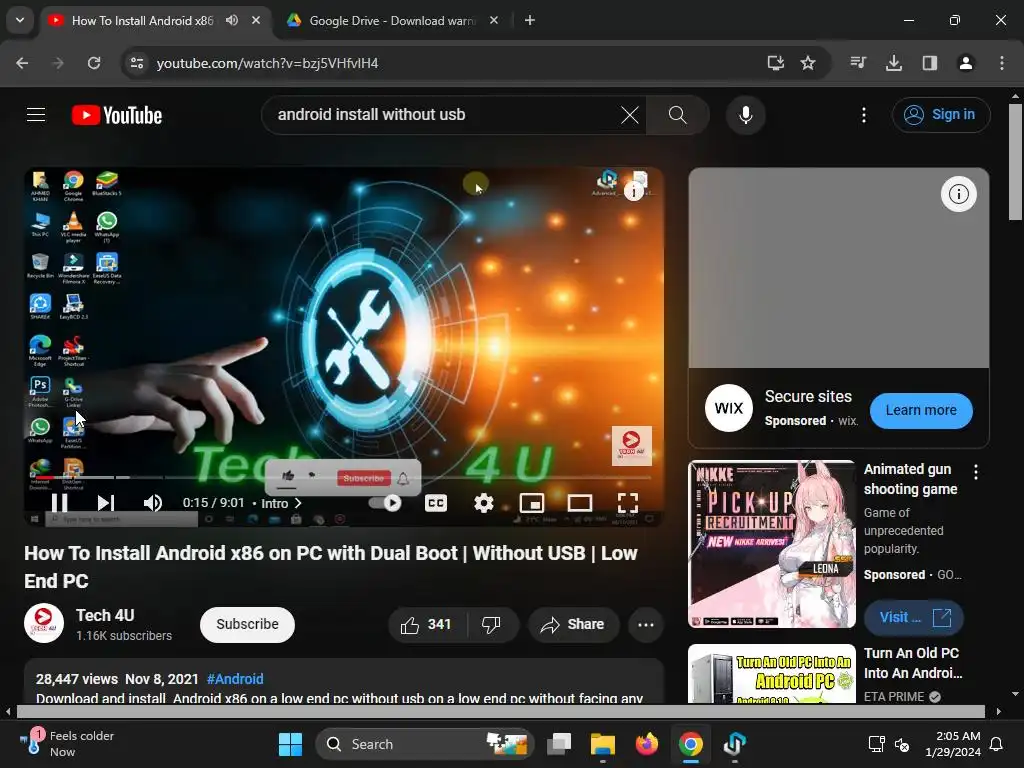Toggle closed captions CC button
1024x768 pixels.
click(436, 503)
